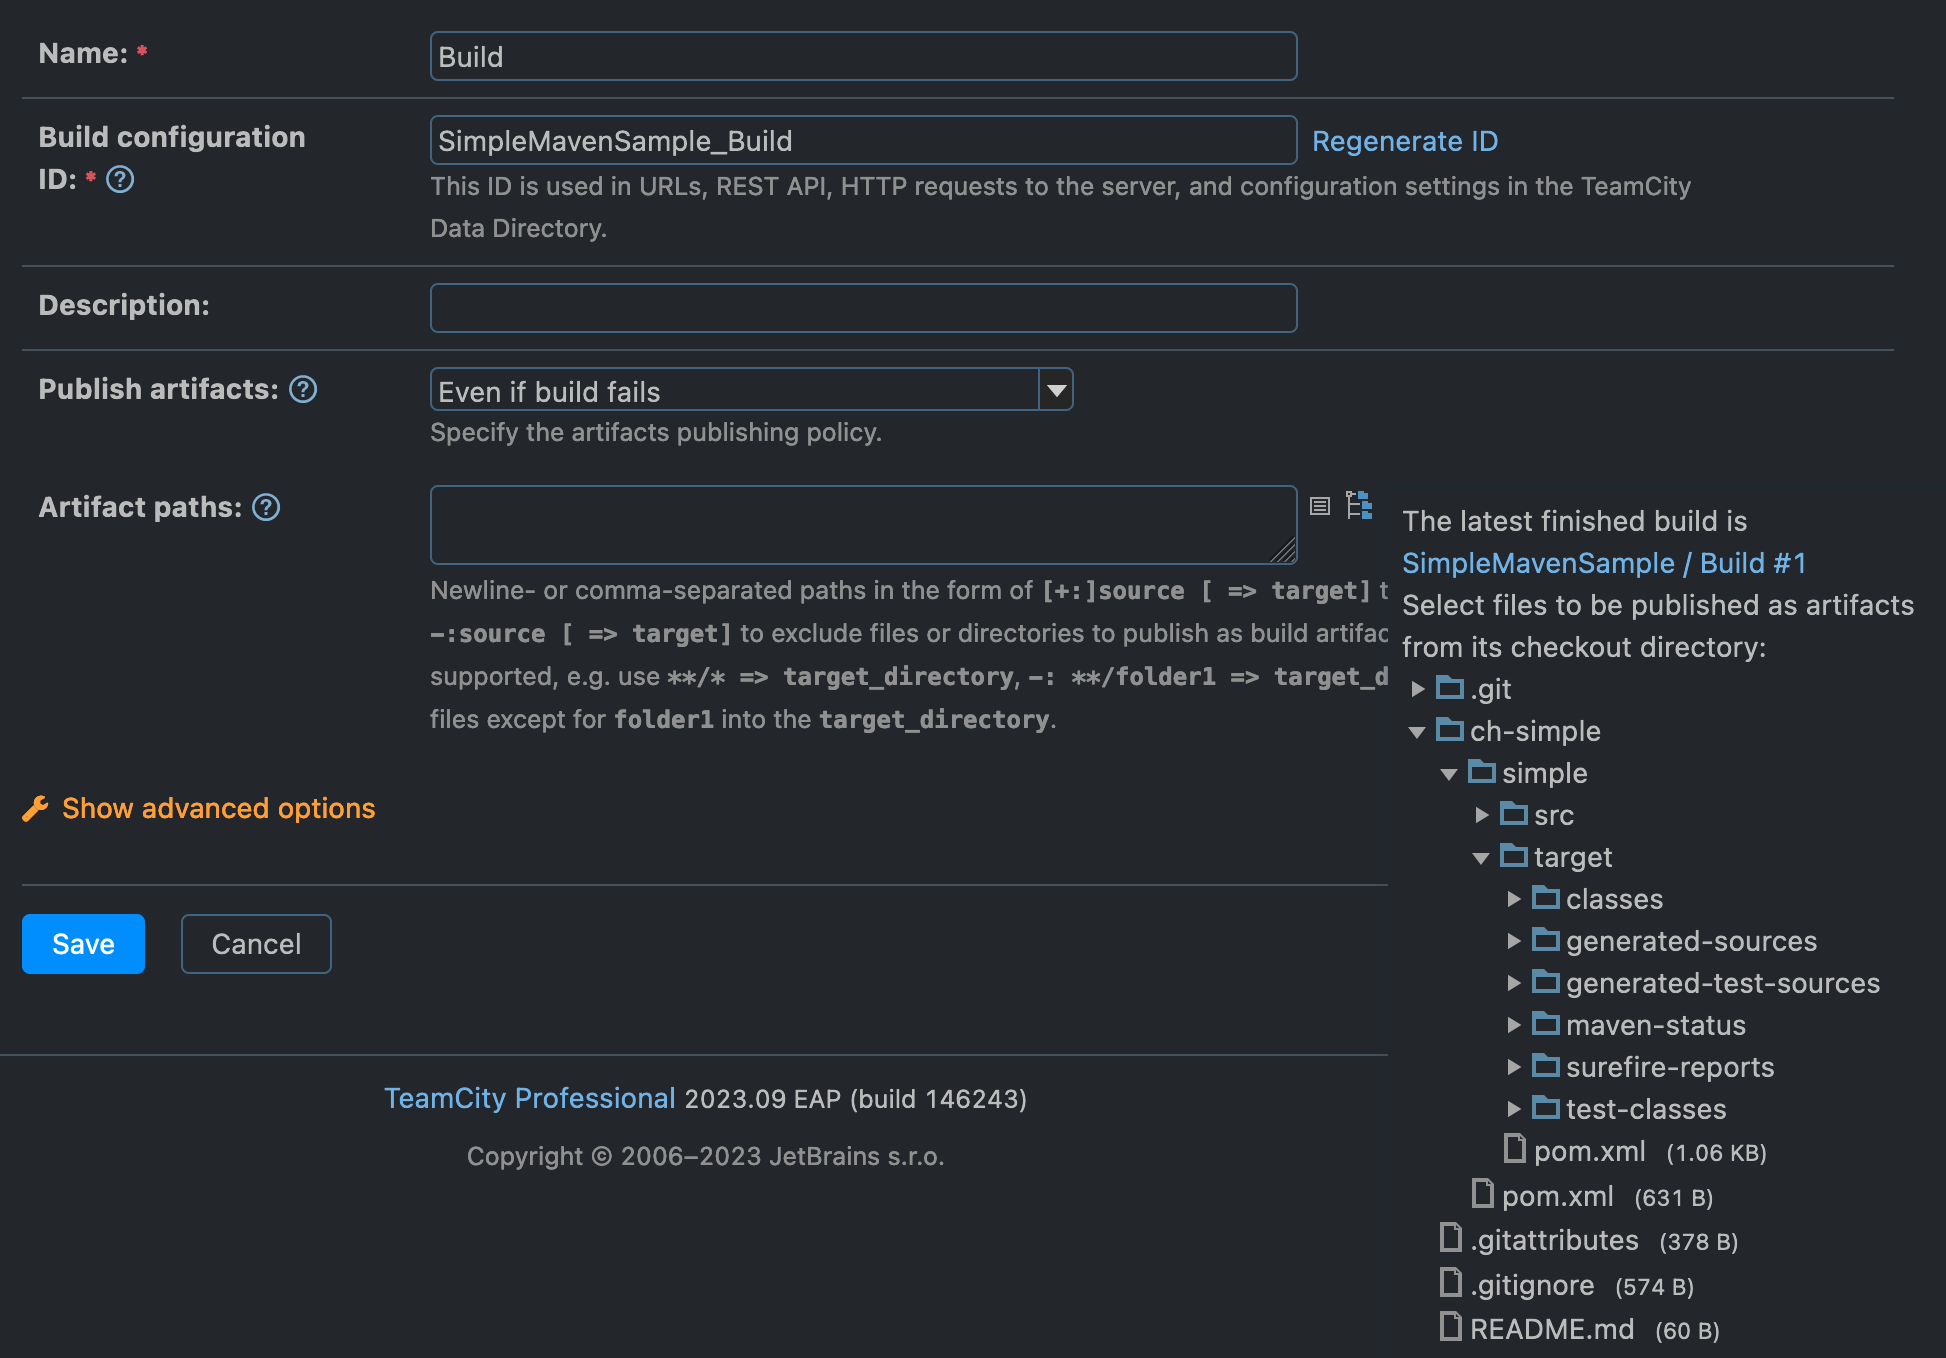Select the 1.06 KB pom.xml file in the target folder

(1589, 1152)
